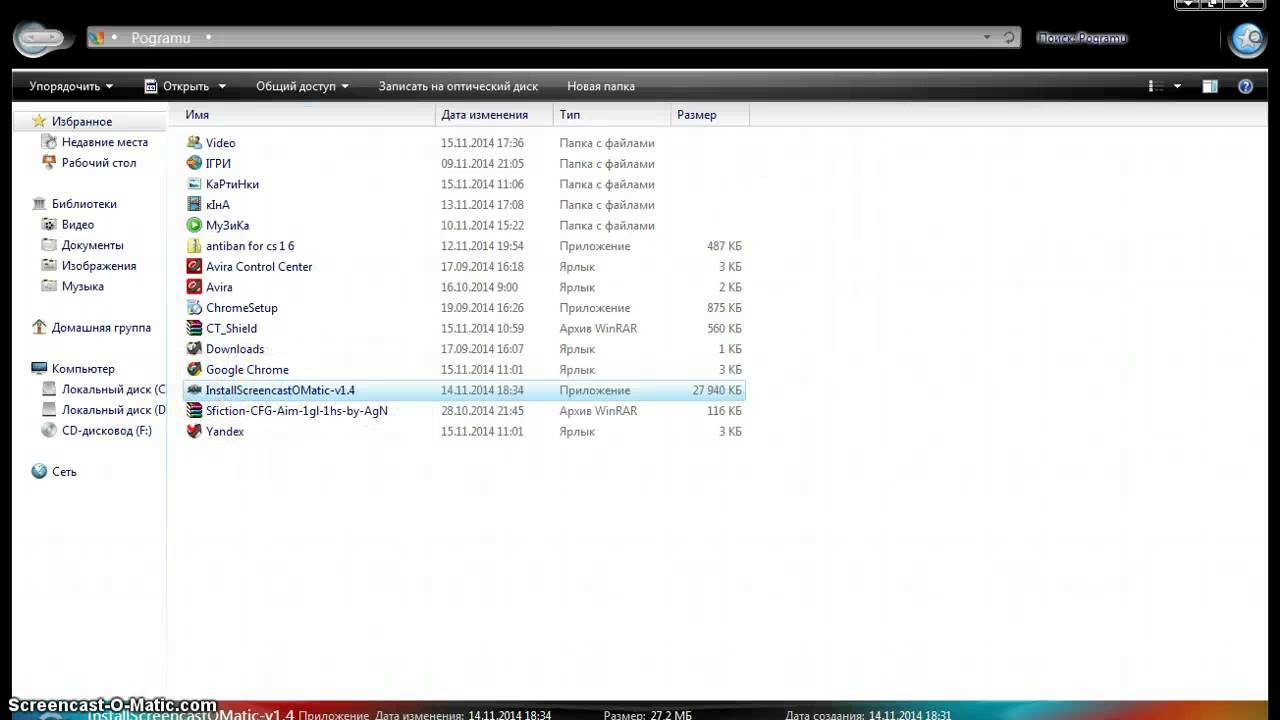Refresh the folder view button
1280x720 pixels.
coord(1010,38)
